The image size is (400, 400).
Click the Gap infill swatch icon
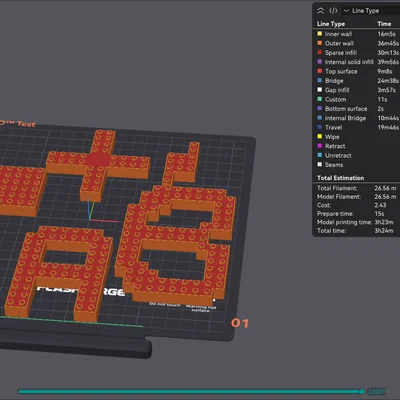[320, 90]
